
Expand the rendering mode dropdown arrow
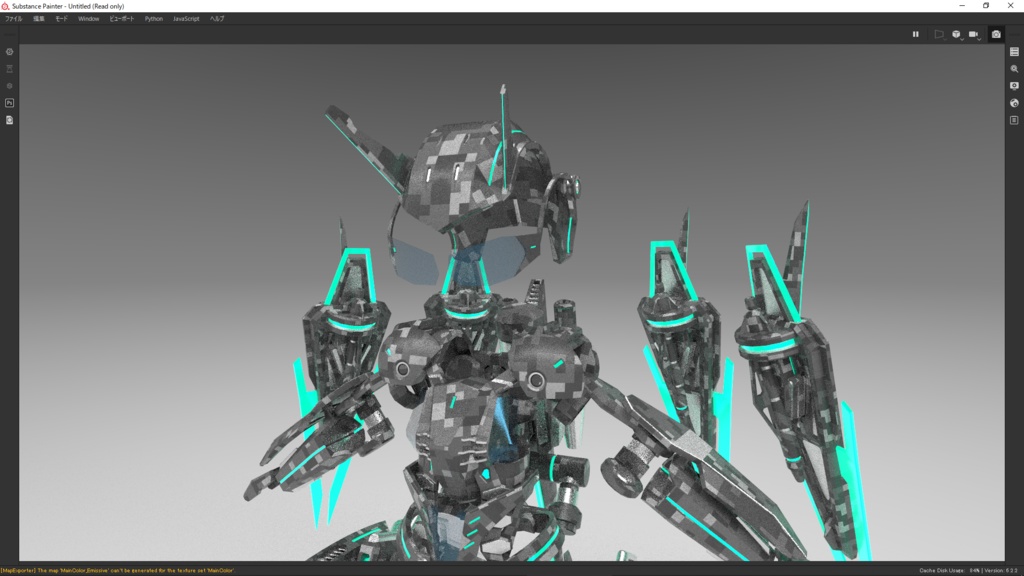(944, 39)
